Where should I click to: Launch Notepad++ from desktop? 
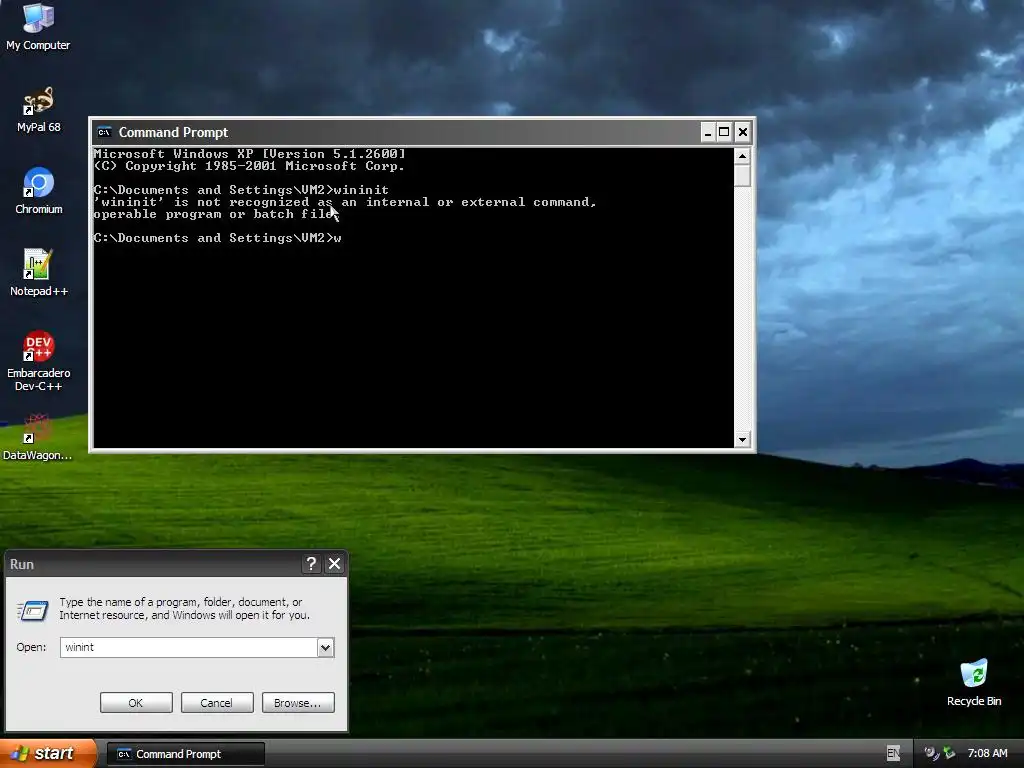pyautogui.click(x=39, y=272)
